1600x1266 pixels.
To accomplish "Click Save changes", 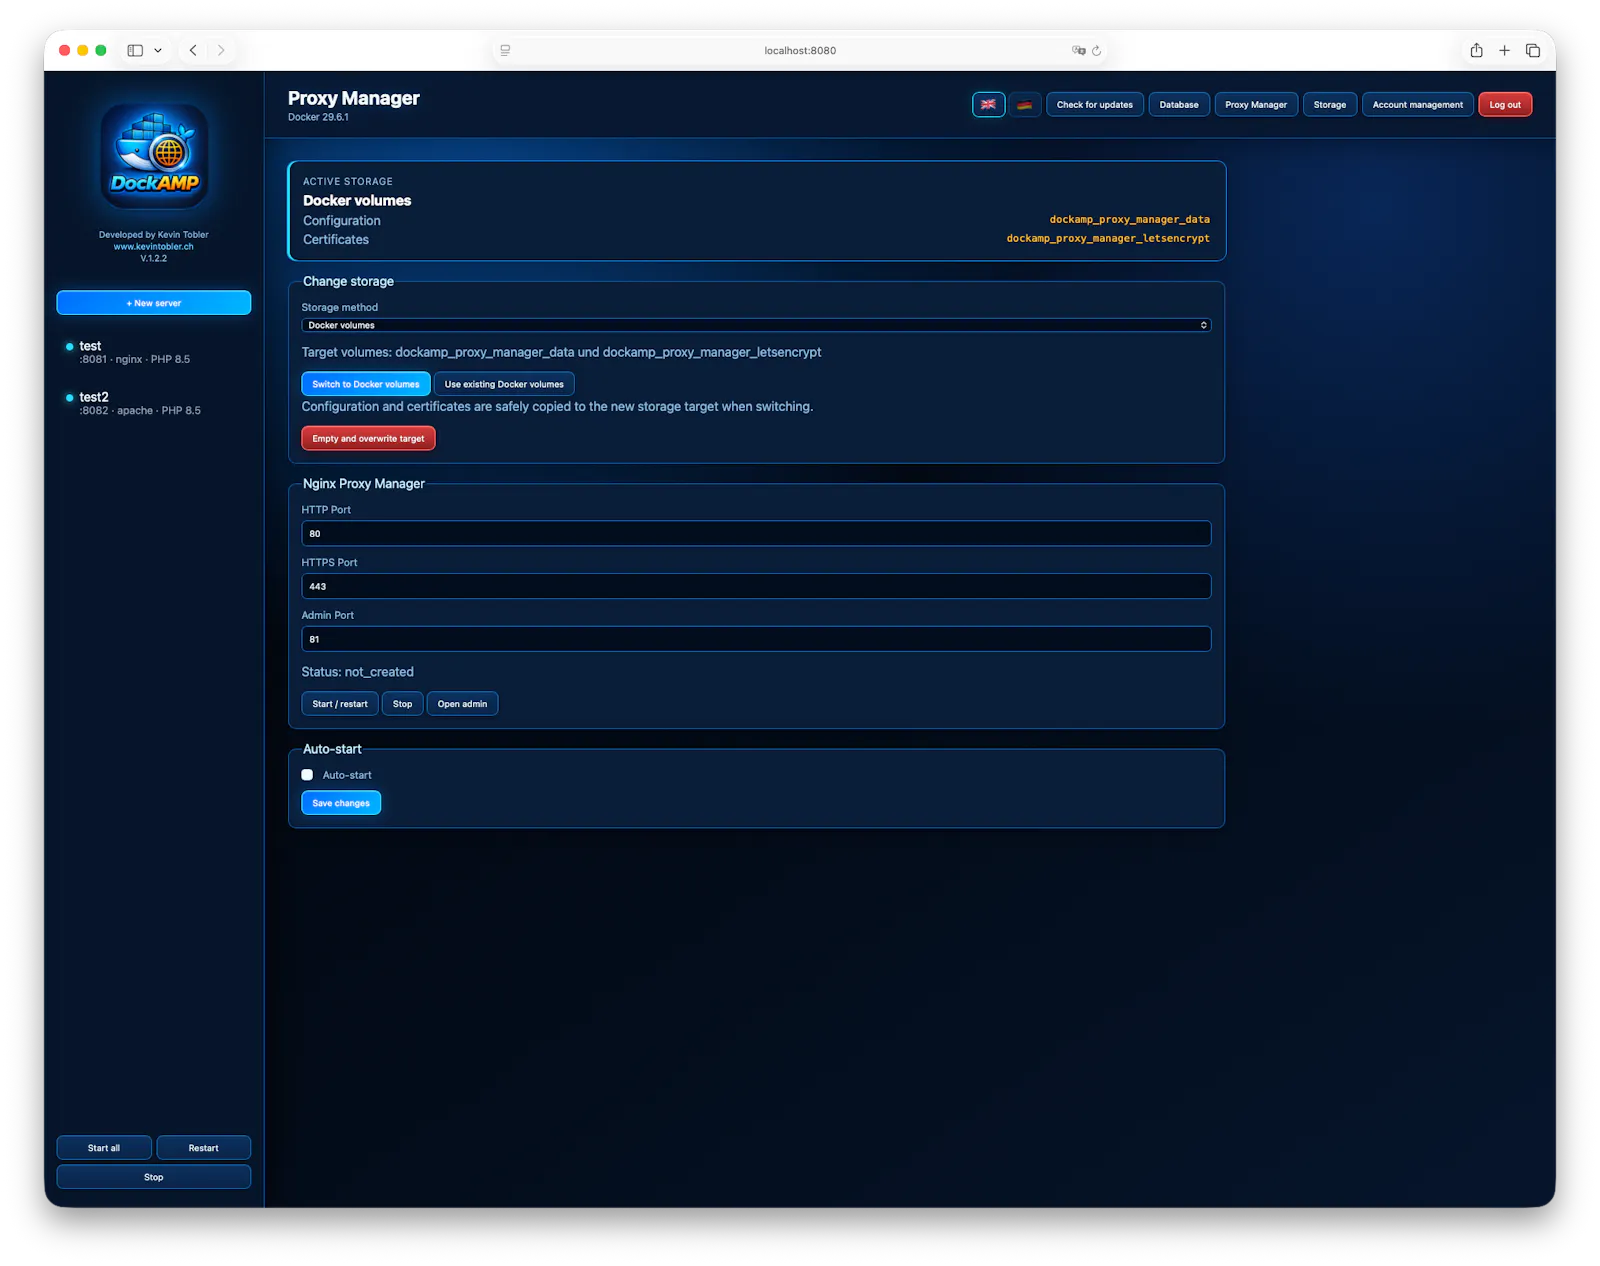I will pyautogui.click(x=341, y=803).
